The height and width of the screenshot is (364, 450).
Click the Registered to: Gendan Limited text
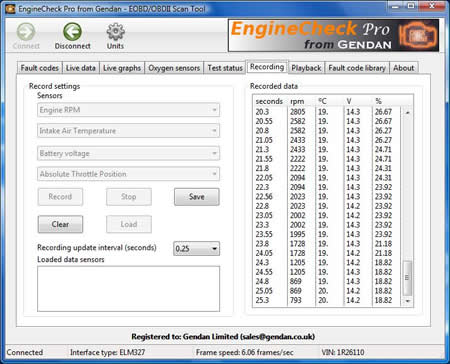point(223,337)
